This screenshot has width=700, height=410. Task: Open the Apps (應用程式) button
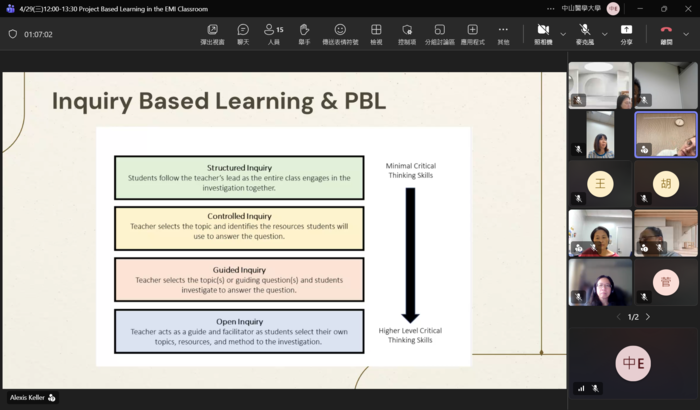[x=472, y=34]
